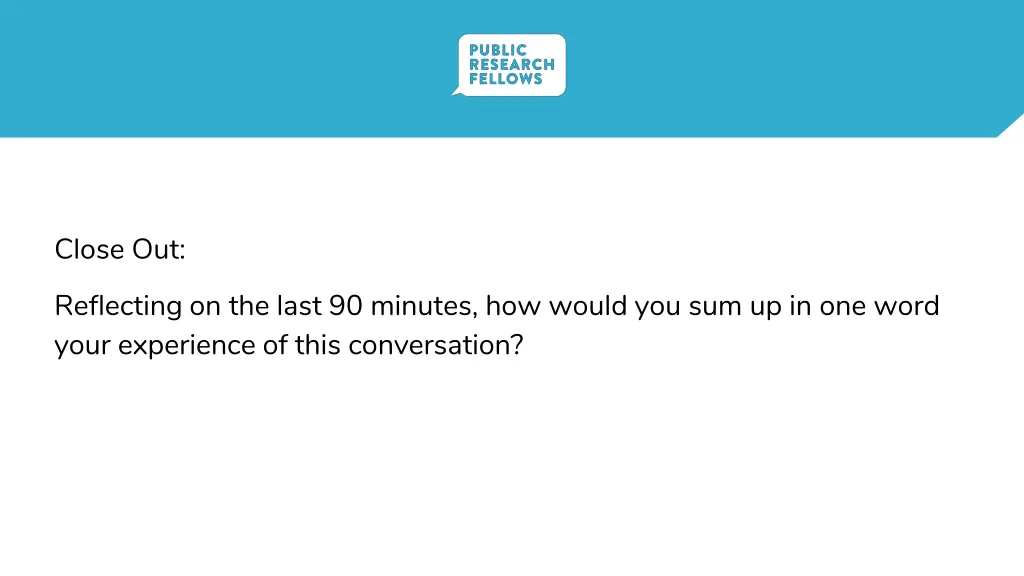Click the blue header banner left of the logo
Image resolution: width=1024 pixels, height=576 pixels.
tap(222, 69)
